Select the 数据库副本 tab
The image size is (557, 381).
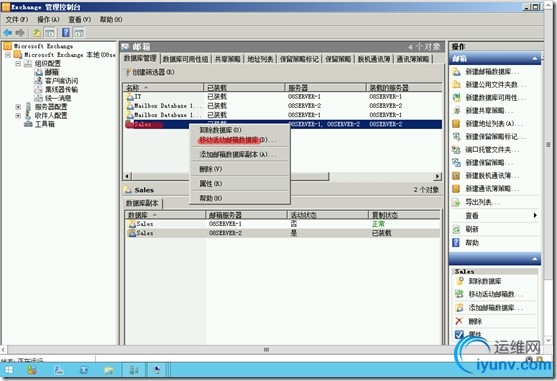(x=142, y=203)
